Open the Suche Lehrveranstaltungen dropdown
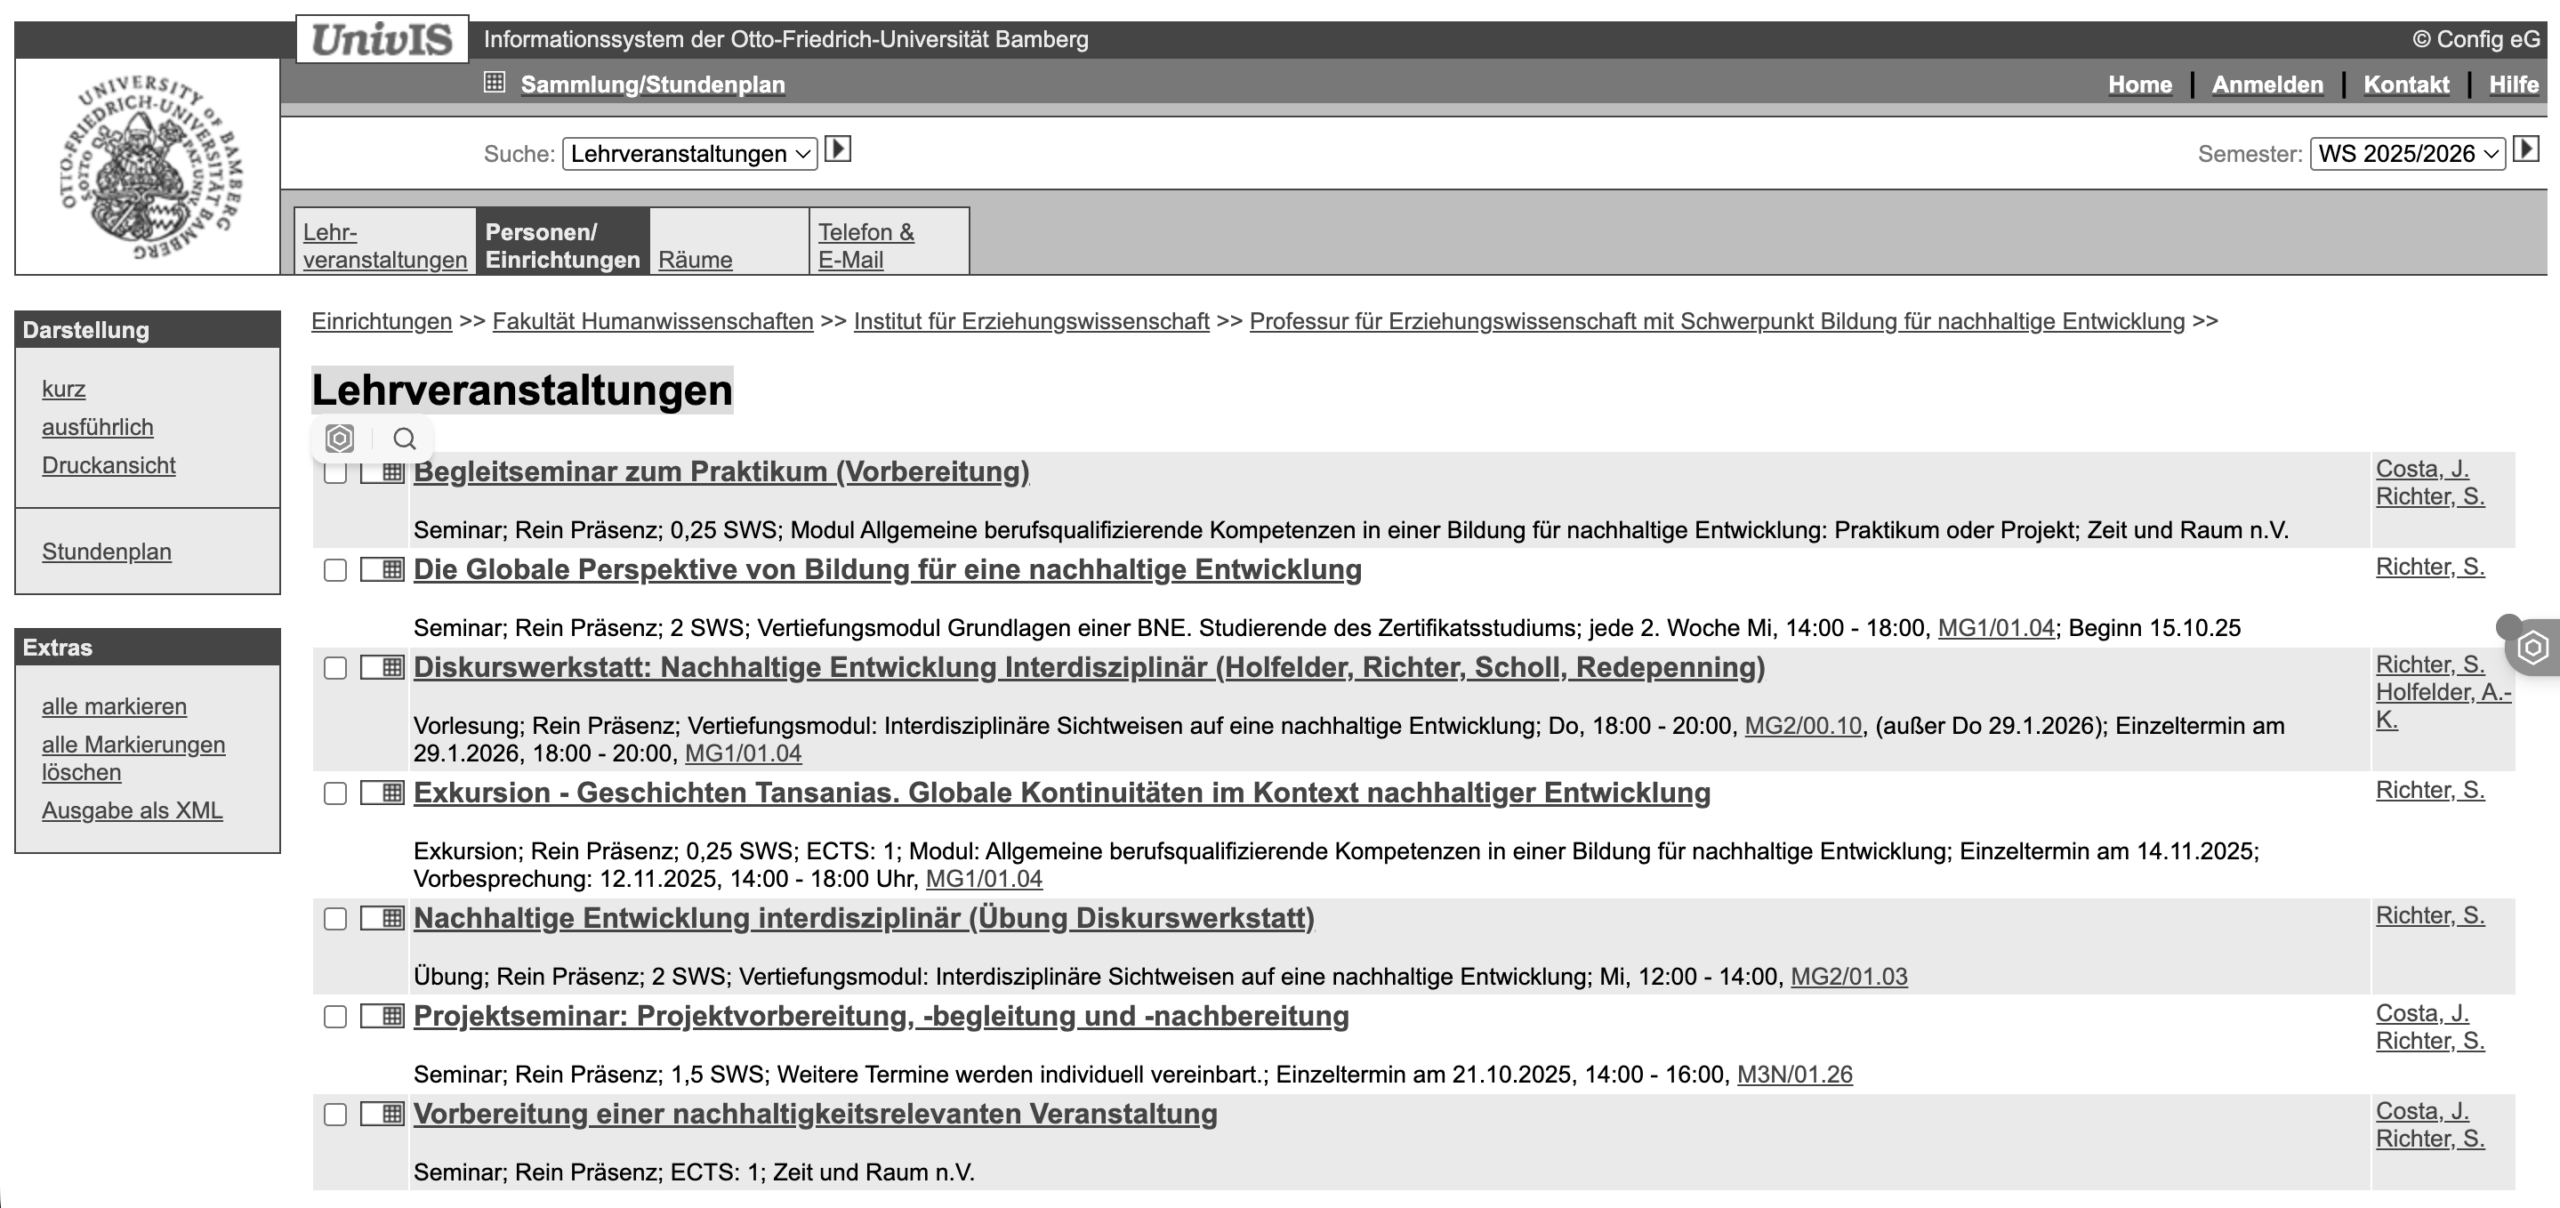 tap(689, 154)
